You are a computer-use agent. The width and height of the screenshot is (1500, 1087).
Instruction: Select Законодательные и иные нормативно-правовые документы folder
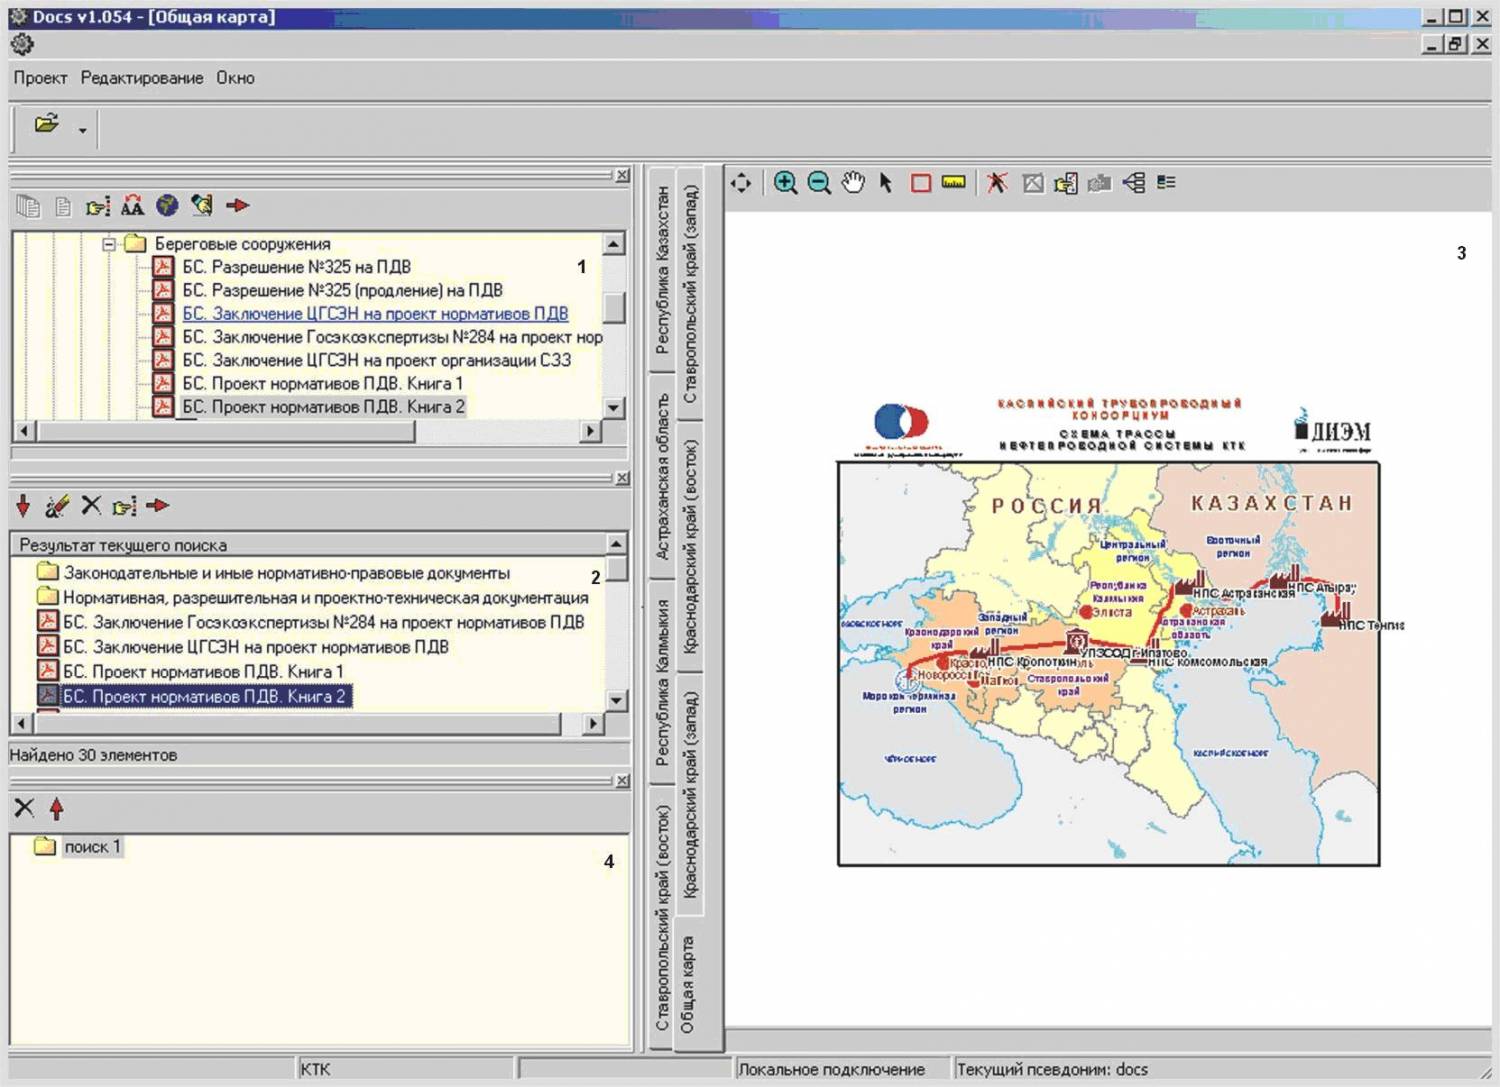(x=286, y=573)
